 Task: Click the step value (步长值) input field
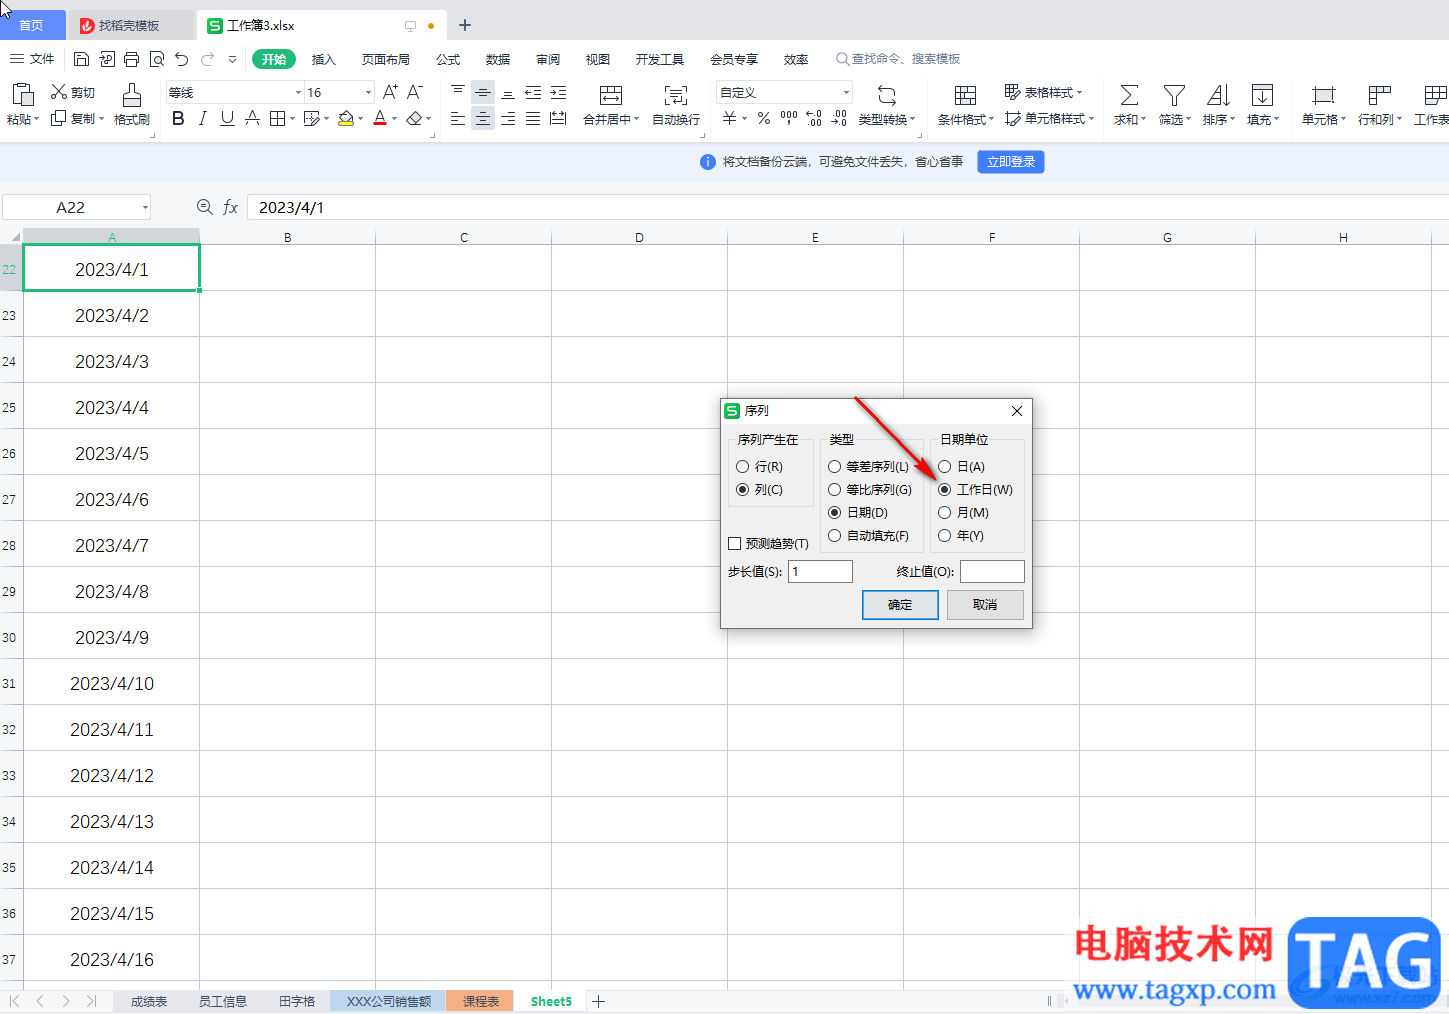tap(820, 571)
